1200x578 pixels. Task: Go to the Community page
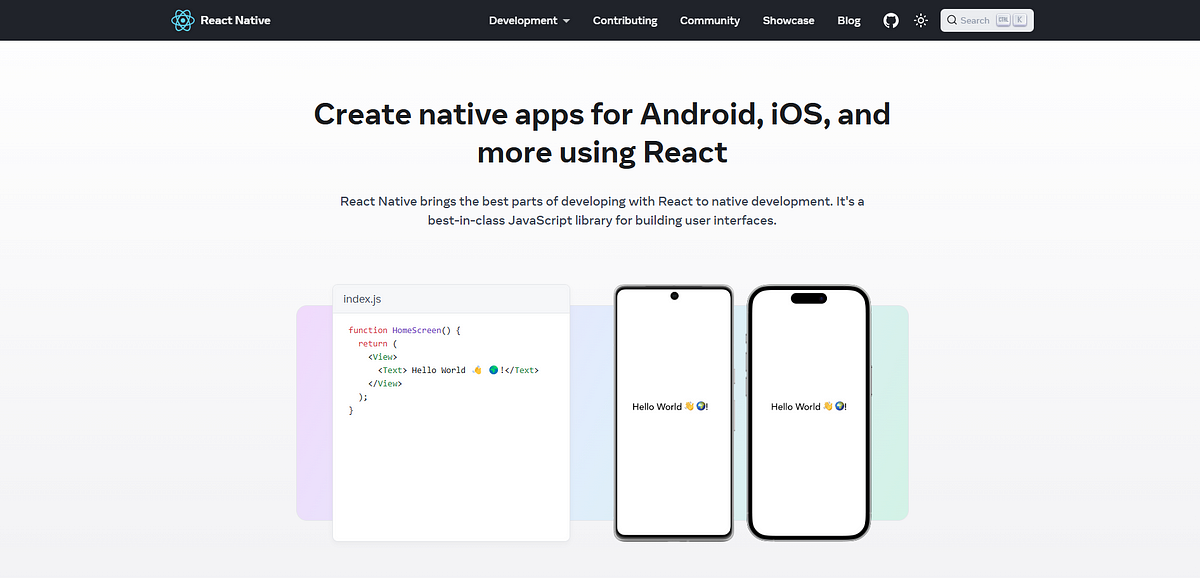tap(710, 20)
